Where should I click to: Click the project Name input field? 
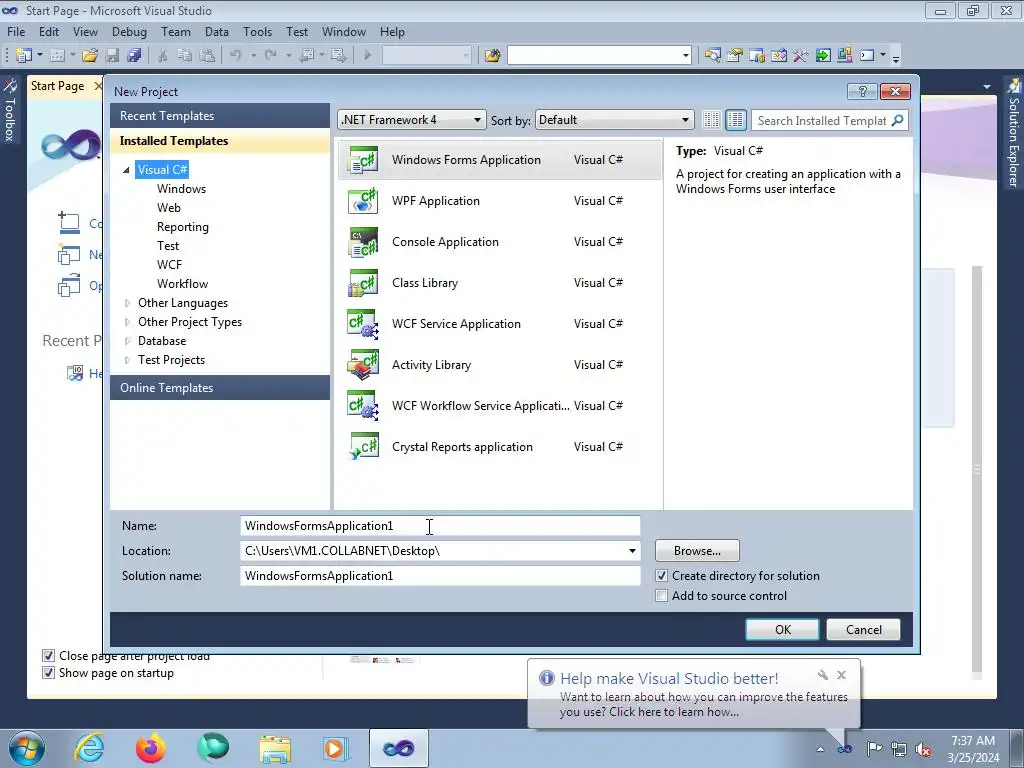440,526
